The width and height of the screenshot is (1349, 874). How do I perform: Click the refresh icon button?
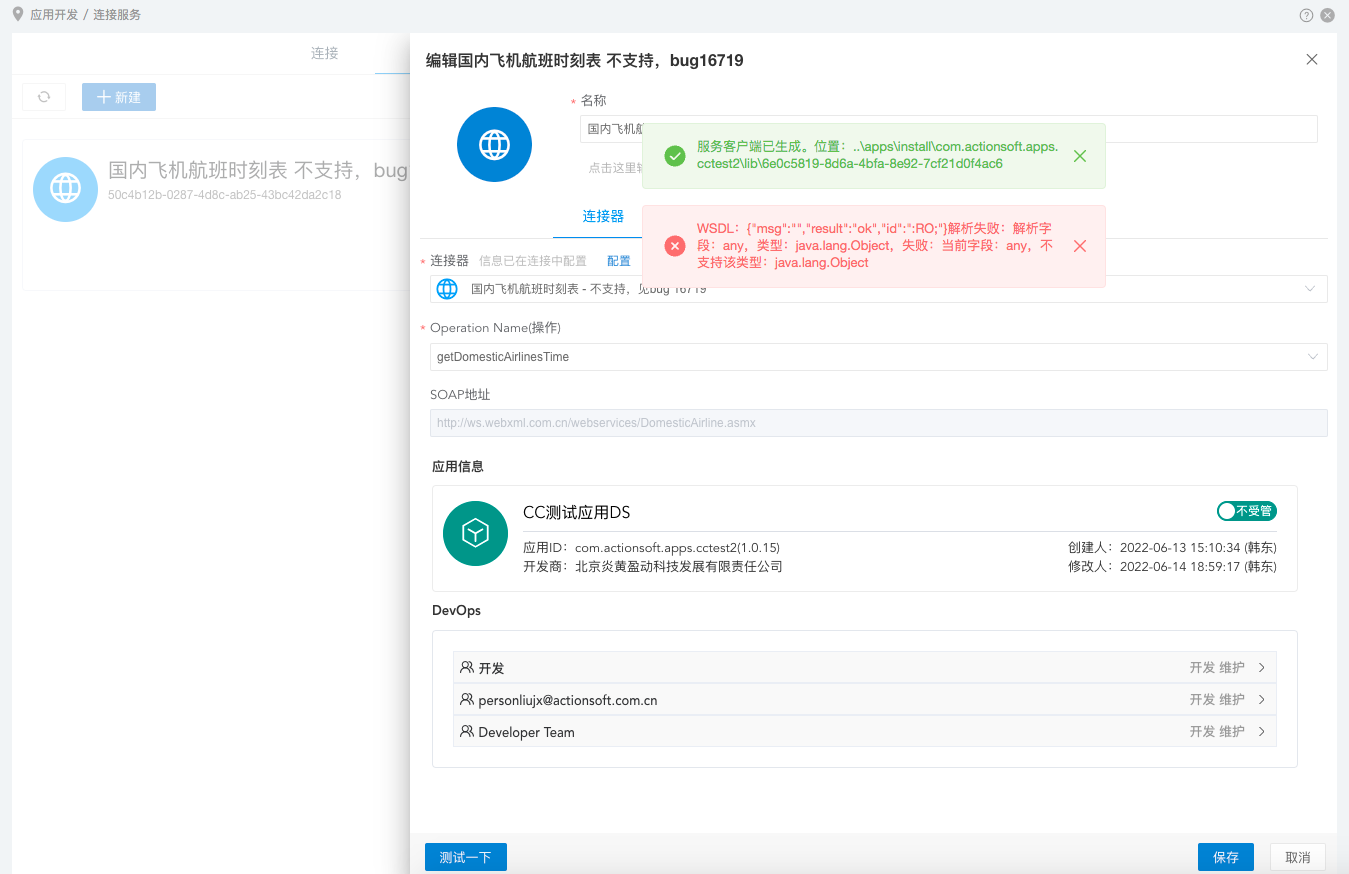44,97
